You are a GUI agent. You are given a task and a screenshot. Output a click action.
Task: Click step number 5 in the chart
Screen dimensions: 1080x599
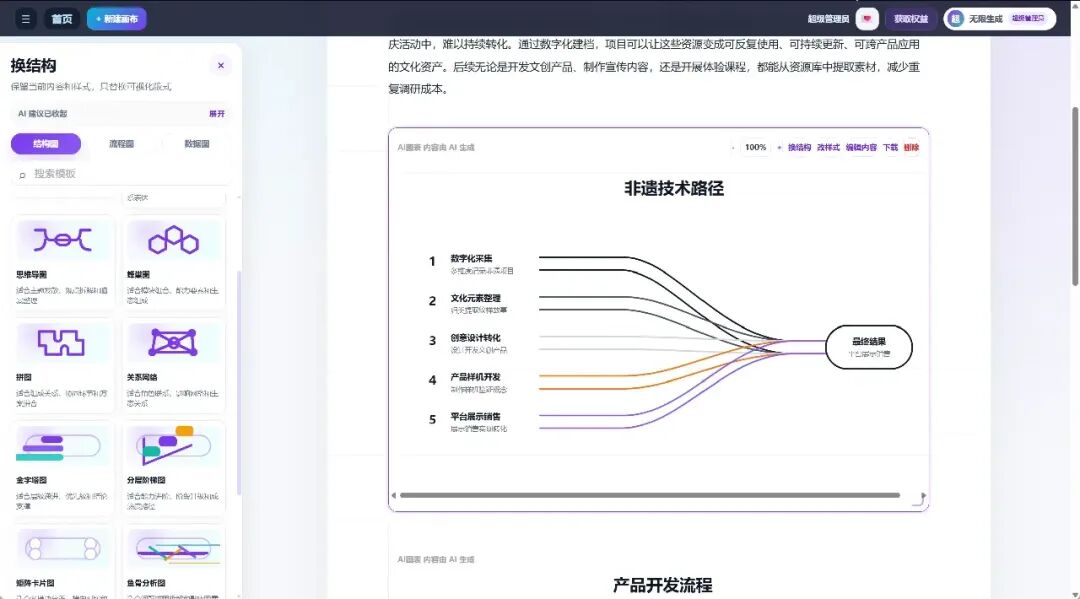click(x=432, y=420)
